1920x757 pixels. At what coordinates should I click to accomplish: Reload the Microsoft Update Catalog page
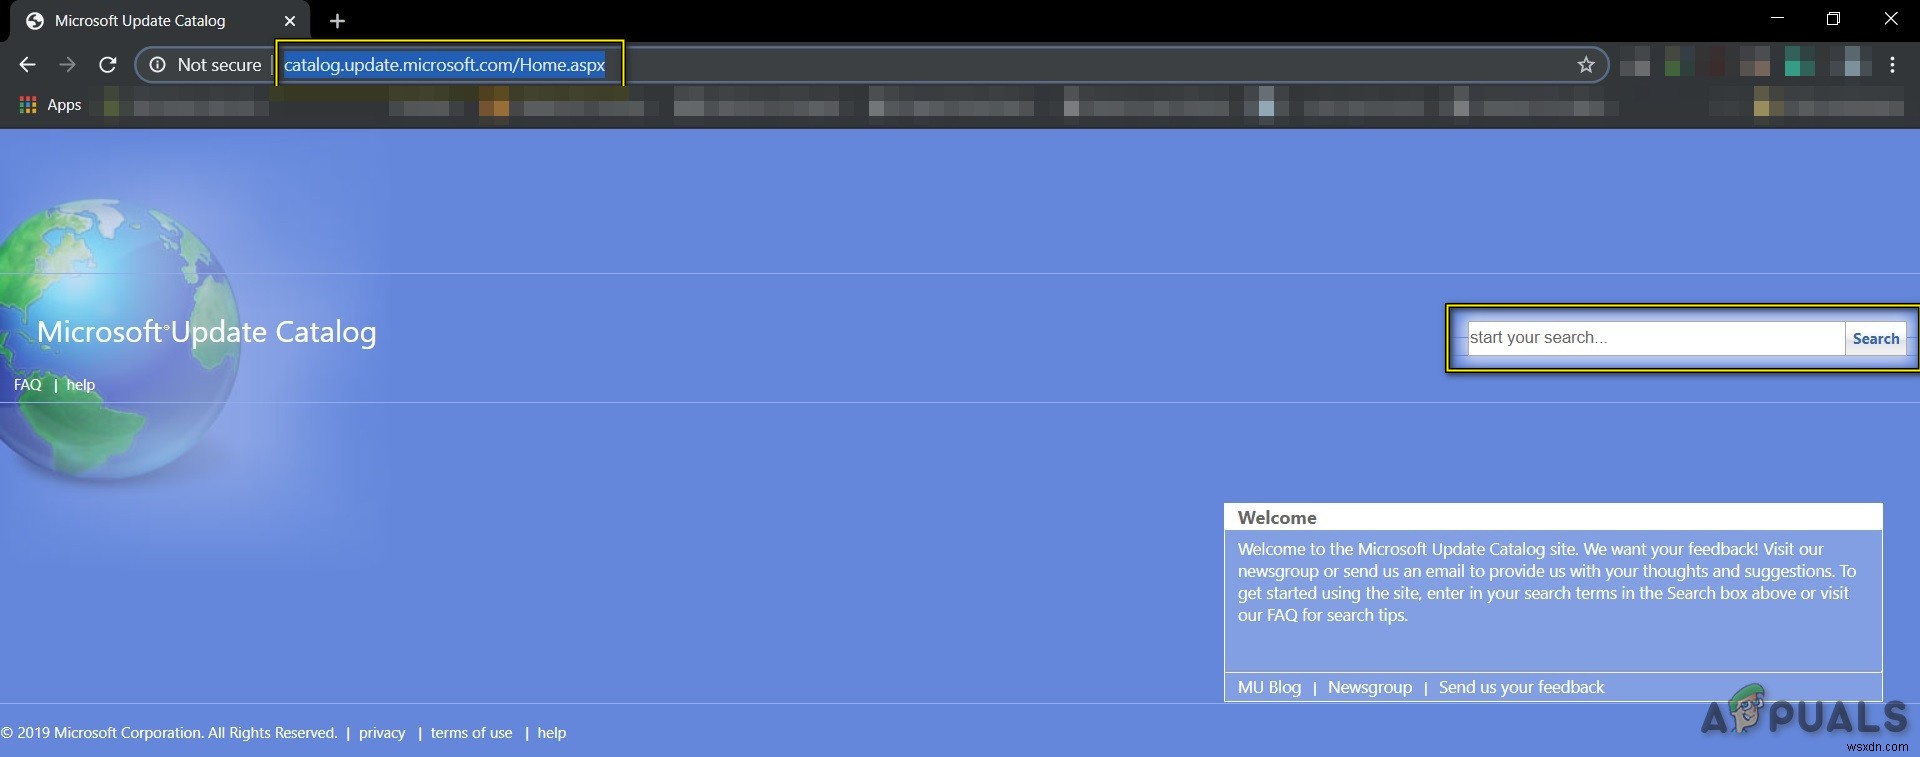tap(108, 65)
